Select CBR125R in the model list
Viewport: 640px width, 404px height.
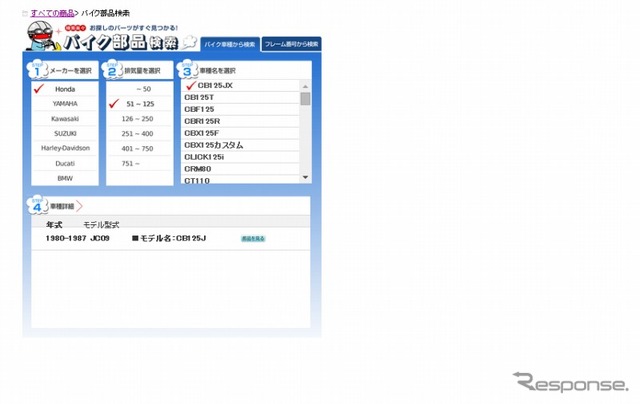click(240, 121)
